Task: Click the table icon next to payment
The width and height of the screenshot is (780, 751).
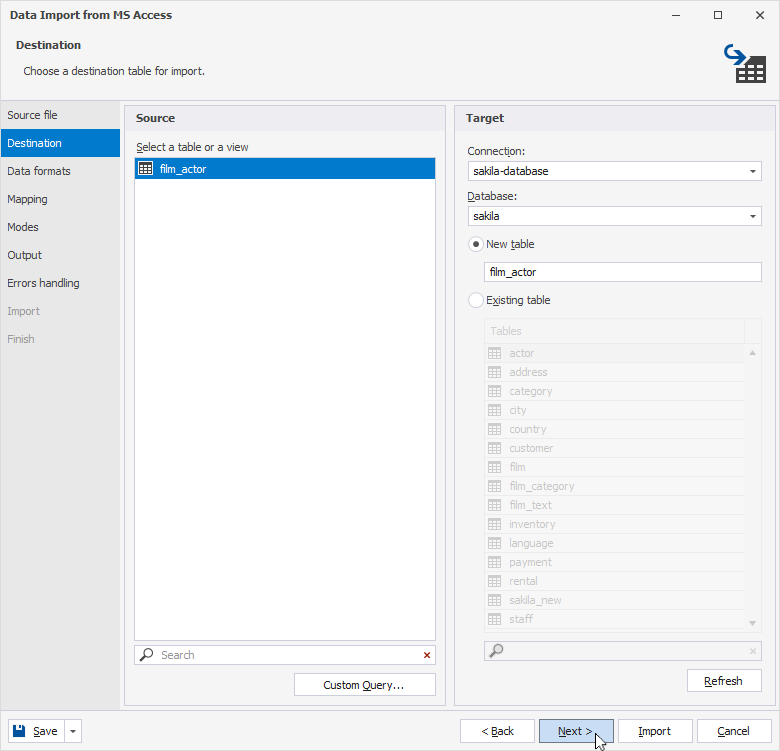Action: (x=494, y=562)
